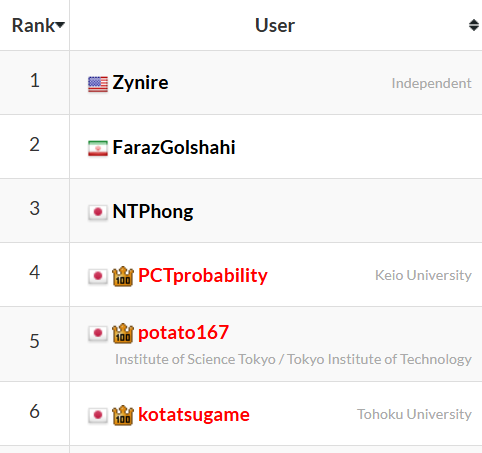Click the Japan flag beside kotatsugame
Viewport: 482px width, 453px height.
point(98,415)
